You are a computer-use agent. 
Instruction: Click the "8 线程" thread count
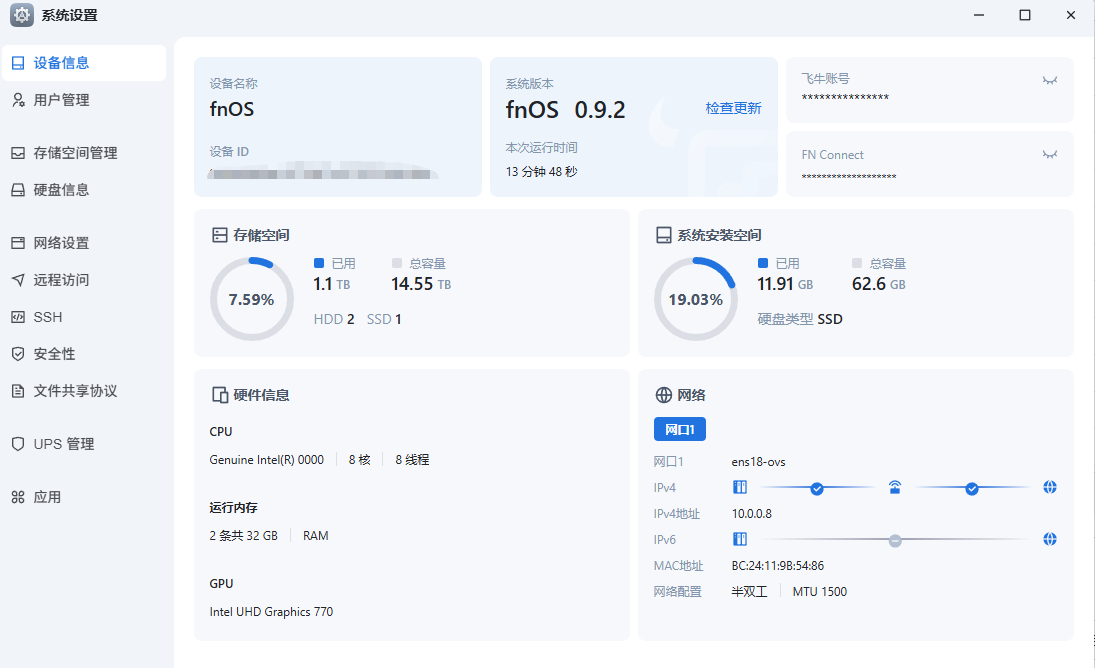pyautogui.click(x=412, y=460)
